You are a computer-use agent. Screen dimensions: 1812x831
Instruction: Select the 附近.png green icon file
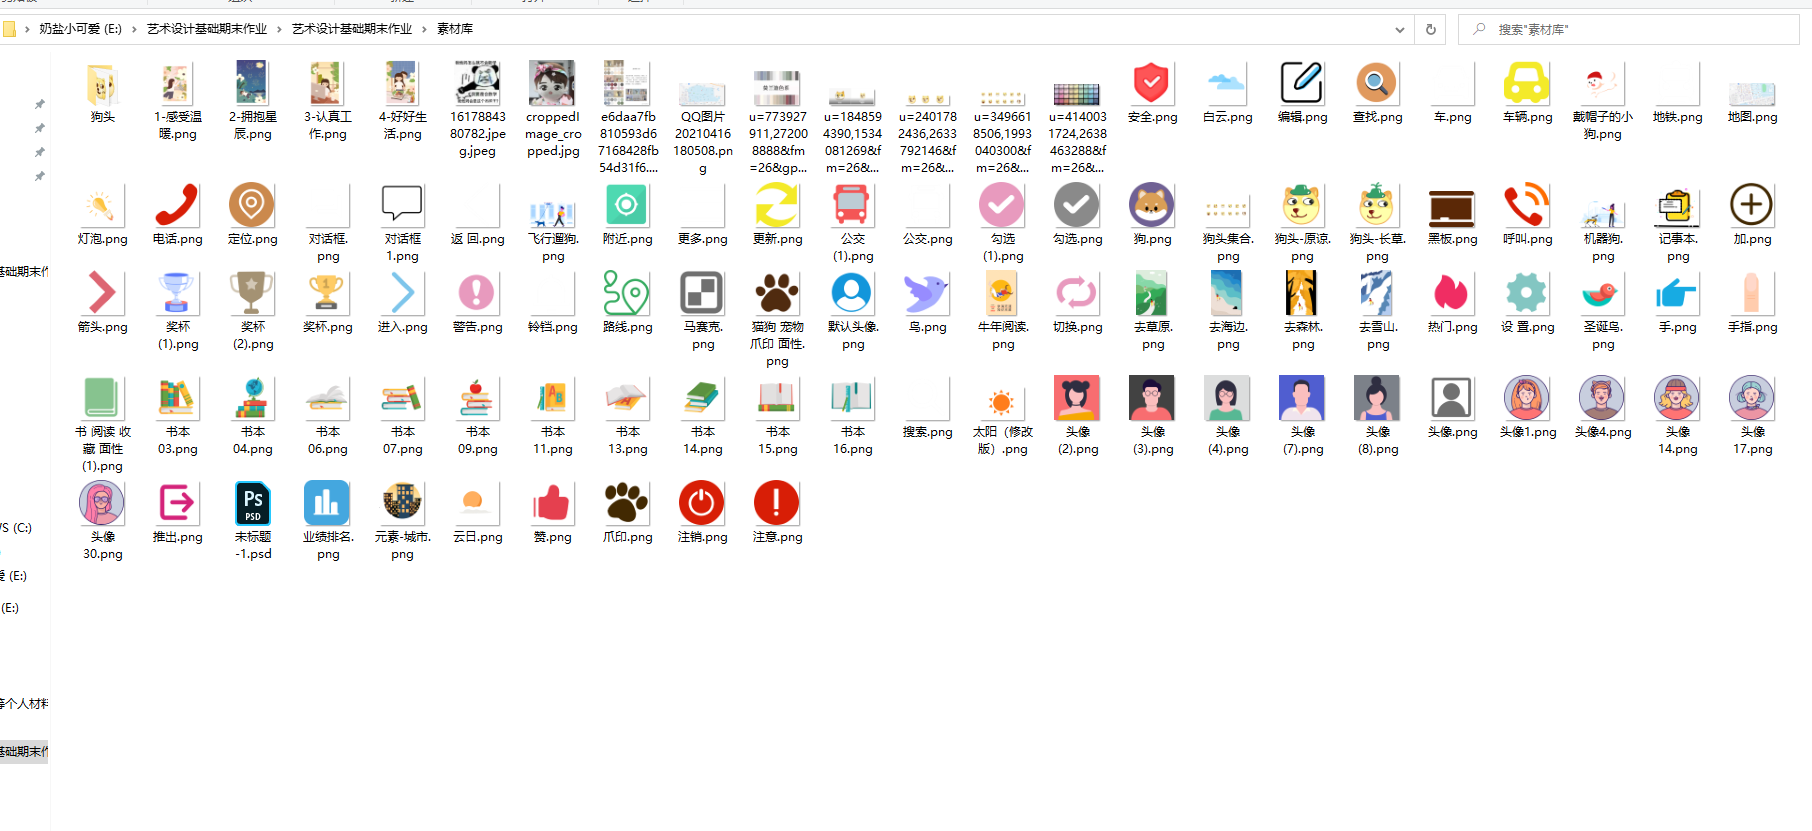627,206
